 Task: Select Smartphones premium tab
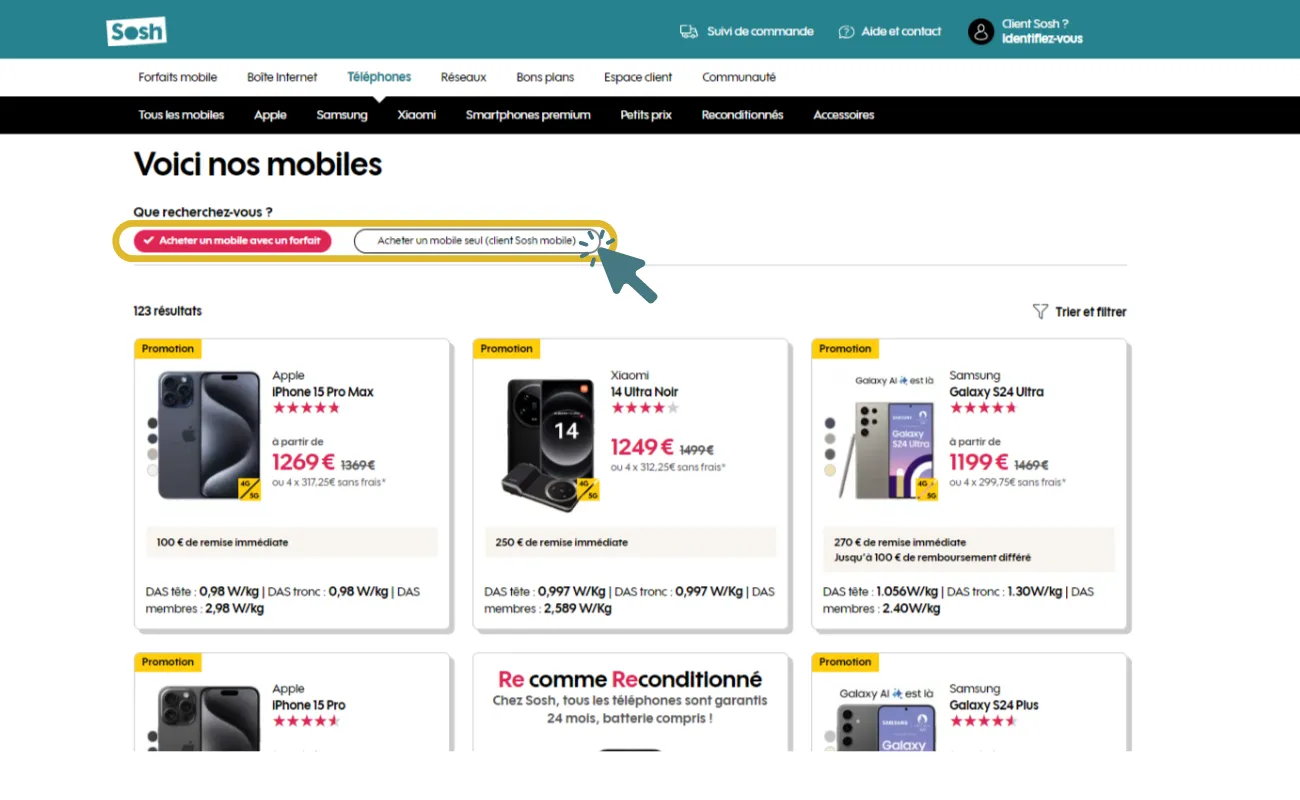click(528, 115)
